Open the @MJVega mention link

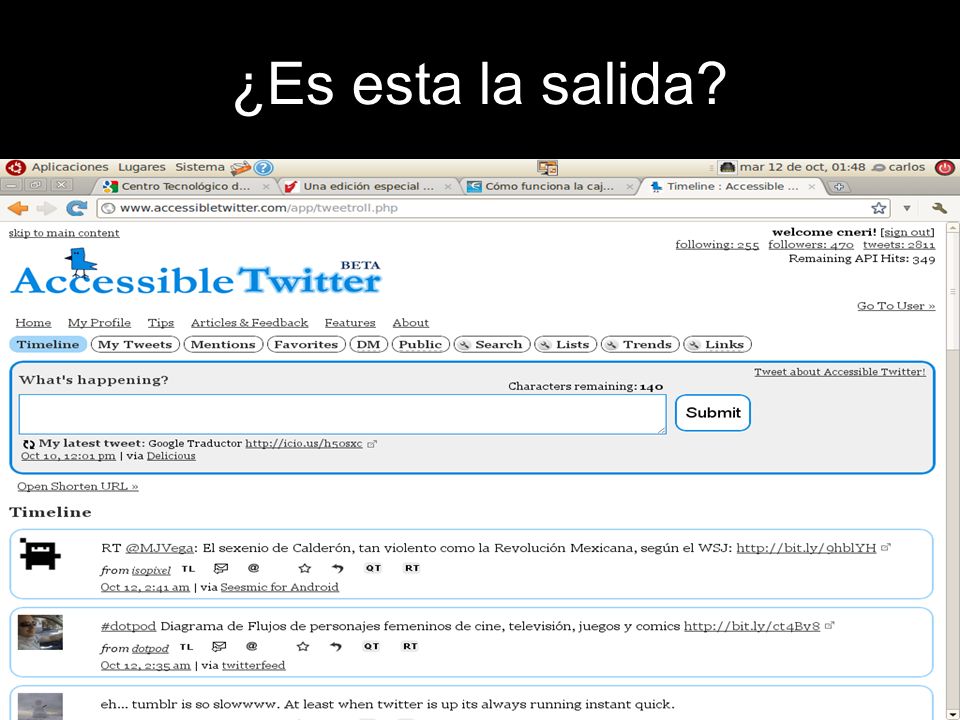tap(159, 548)
